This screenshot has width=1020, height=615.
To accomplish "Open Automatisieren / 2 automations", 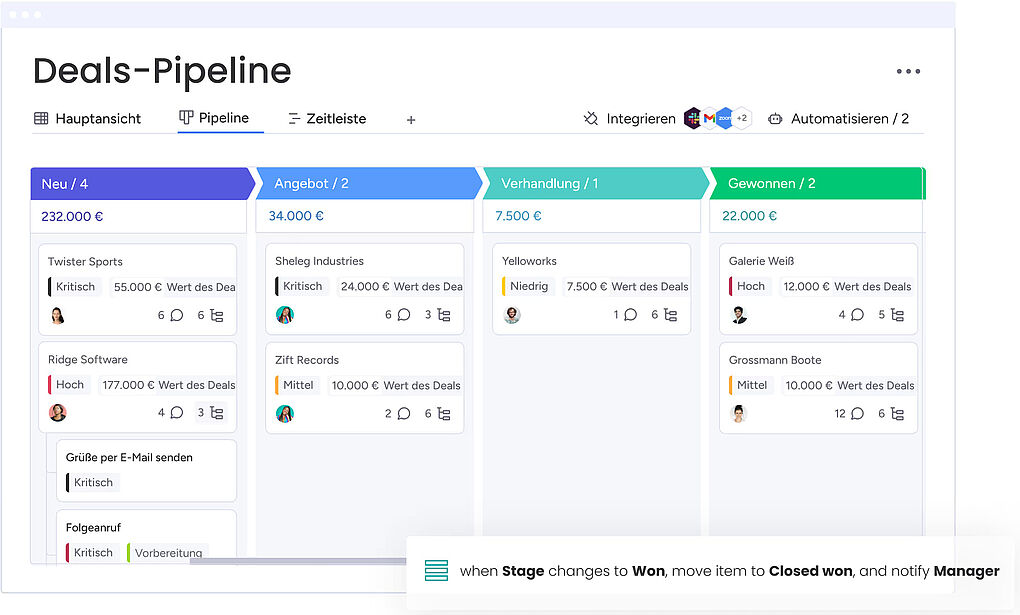I will pyautogui.click(x=838, y=119).
